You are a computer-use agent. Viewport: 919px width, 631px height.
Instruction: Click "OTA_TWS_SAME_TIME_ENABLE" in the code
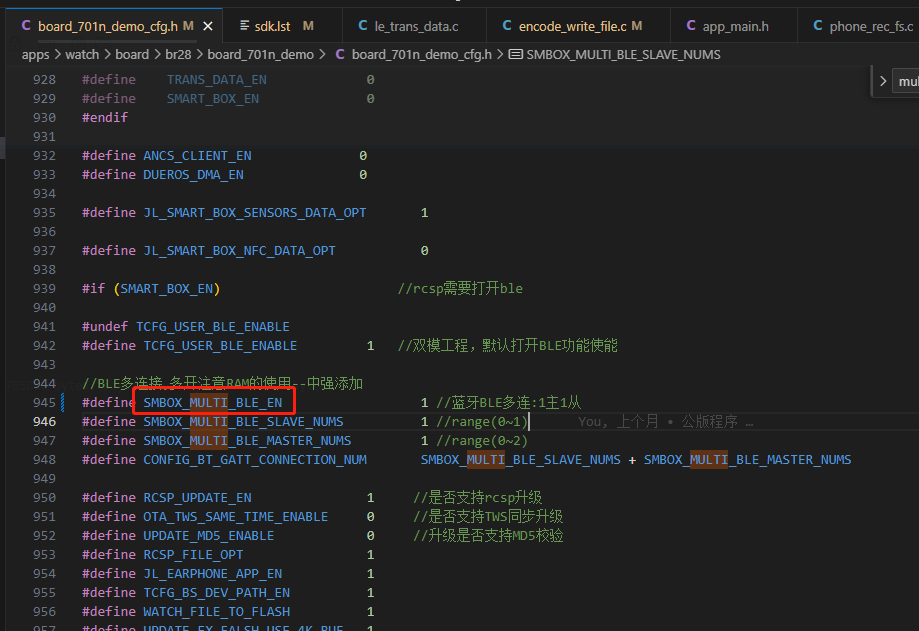[x=236, y=517]
